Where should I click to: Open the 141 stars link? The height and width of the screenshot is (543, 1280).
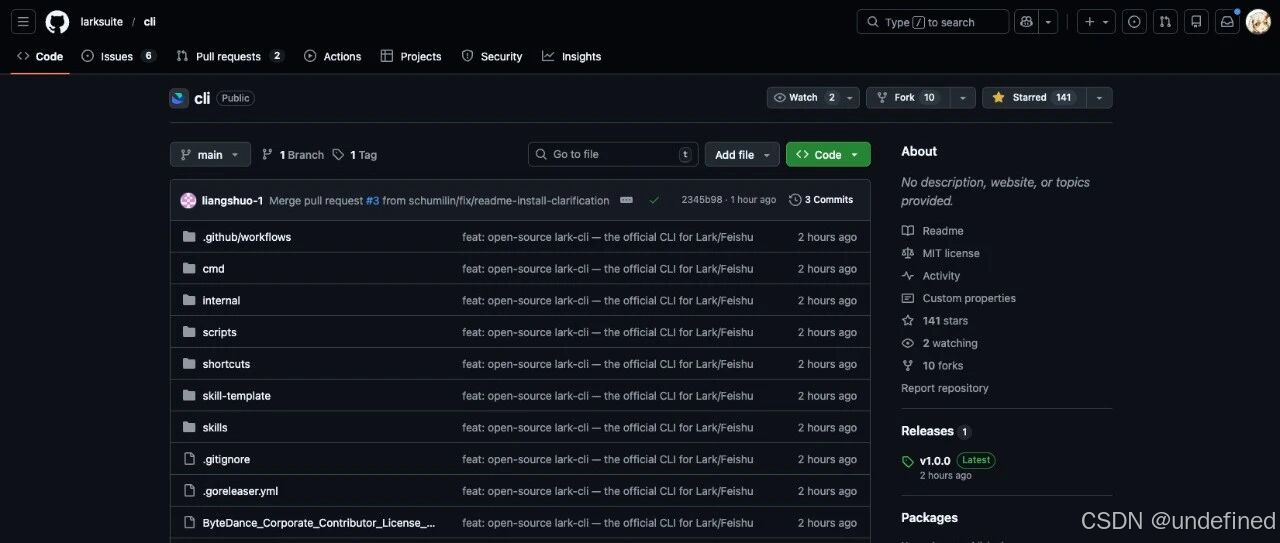935,321
